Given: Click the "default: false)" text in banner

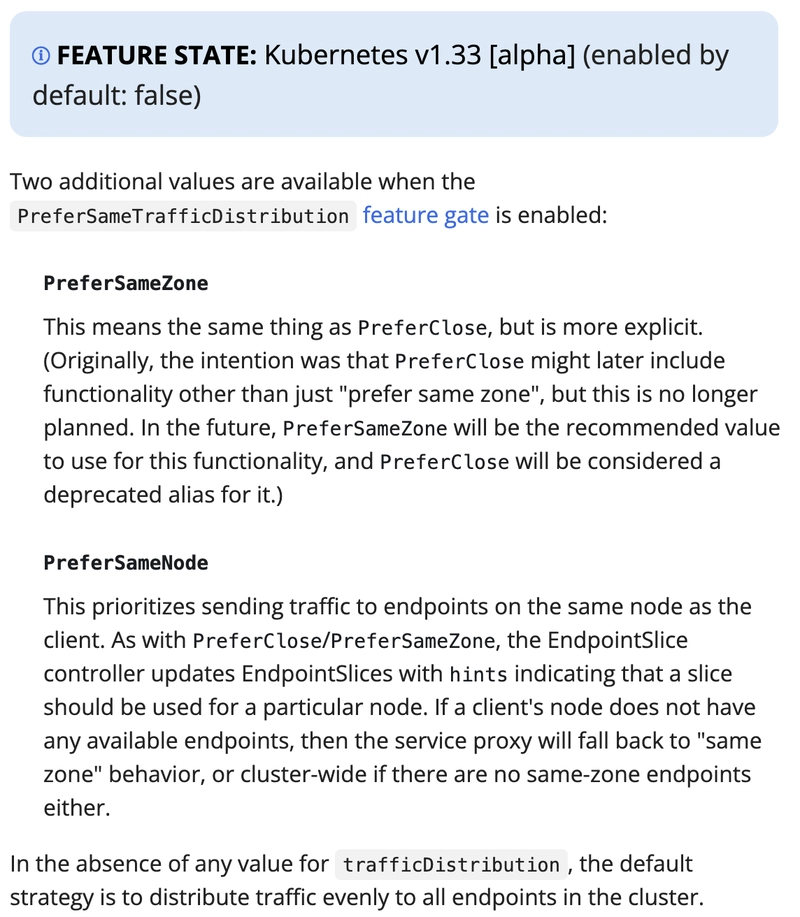Looking at the screenshot, I should (116, 96).
